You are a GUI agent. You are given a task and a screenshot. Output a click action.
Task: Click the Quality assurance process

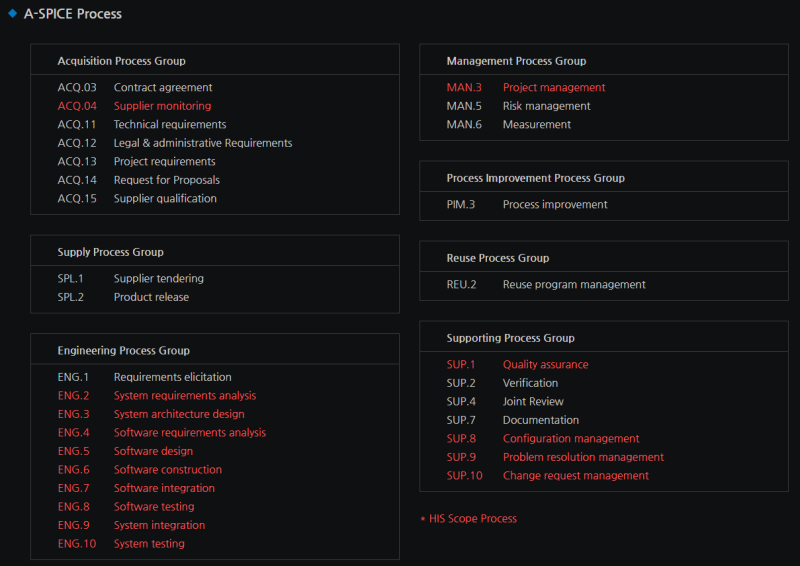[x=545, y=365]
